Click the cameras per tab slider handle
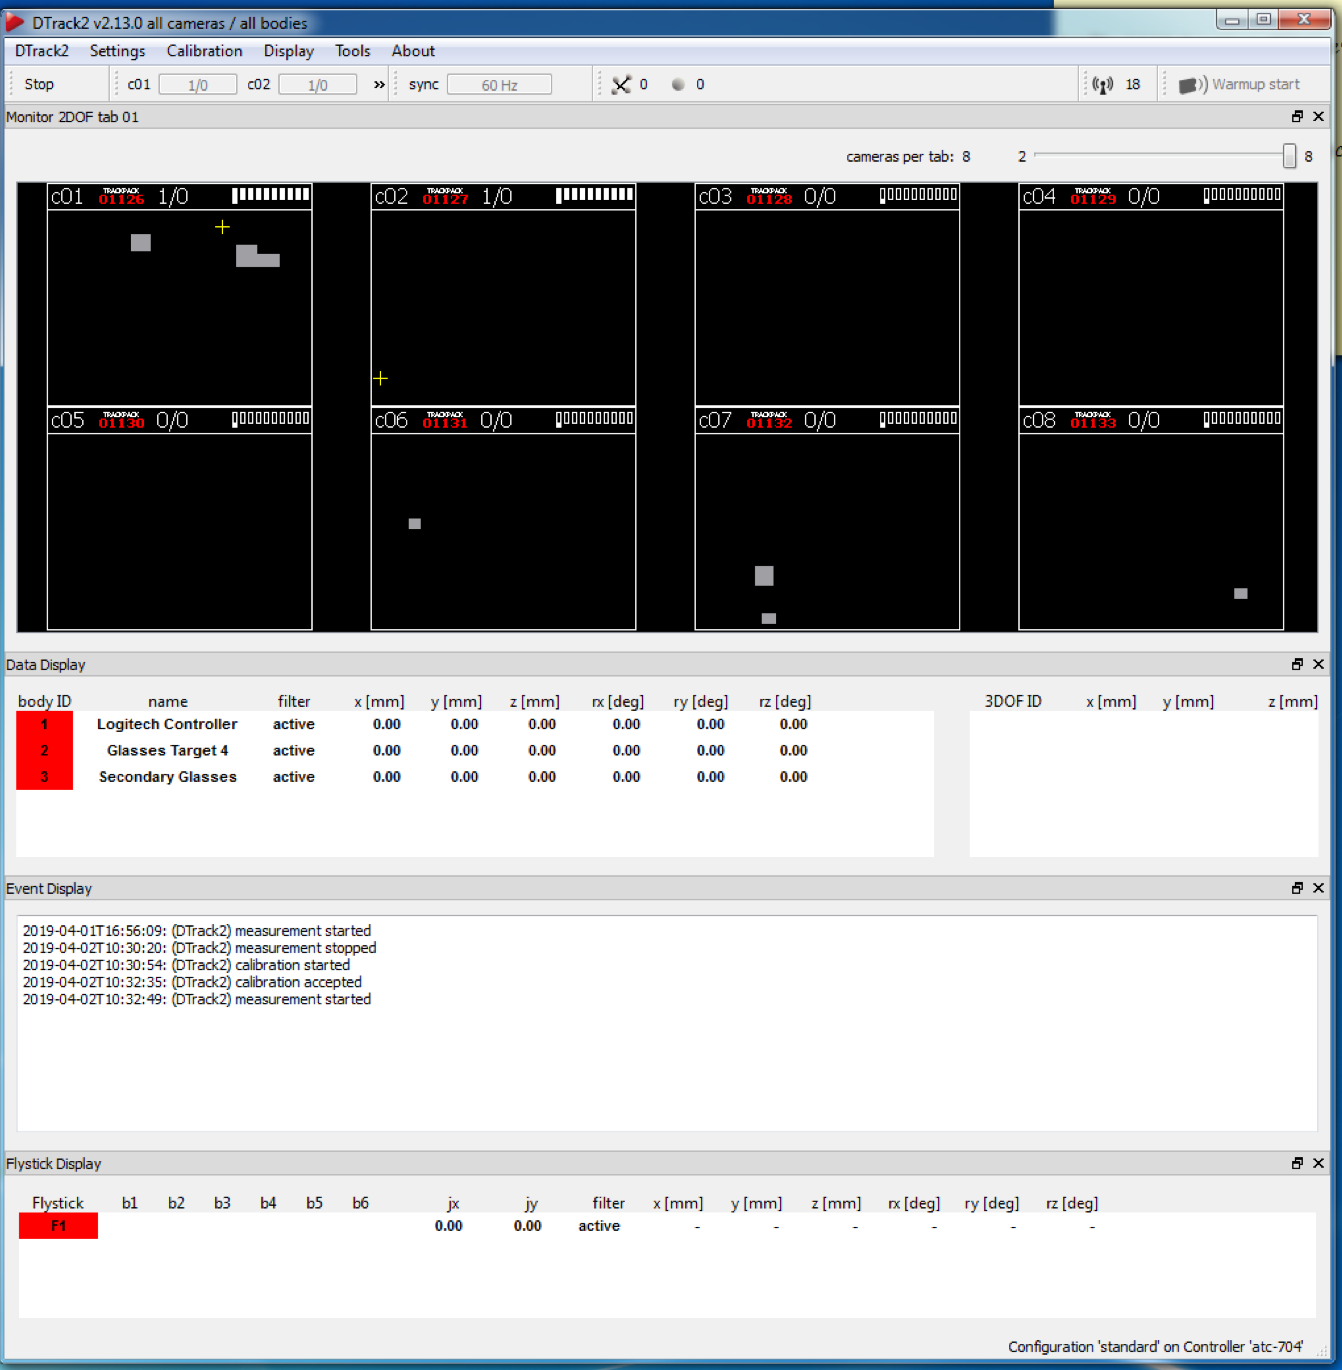Screen dimensions: 1342x1370 pyautogui.click(x=1289, y=156)
